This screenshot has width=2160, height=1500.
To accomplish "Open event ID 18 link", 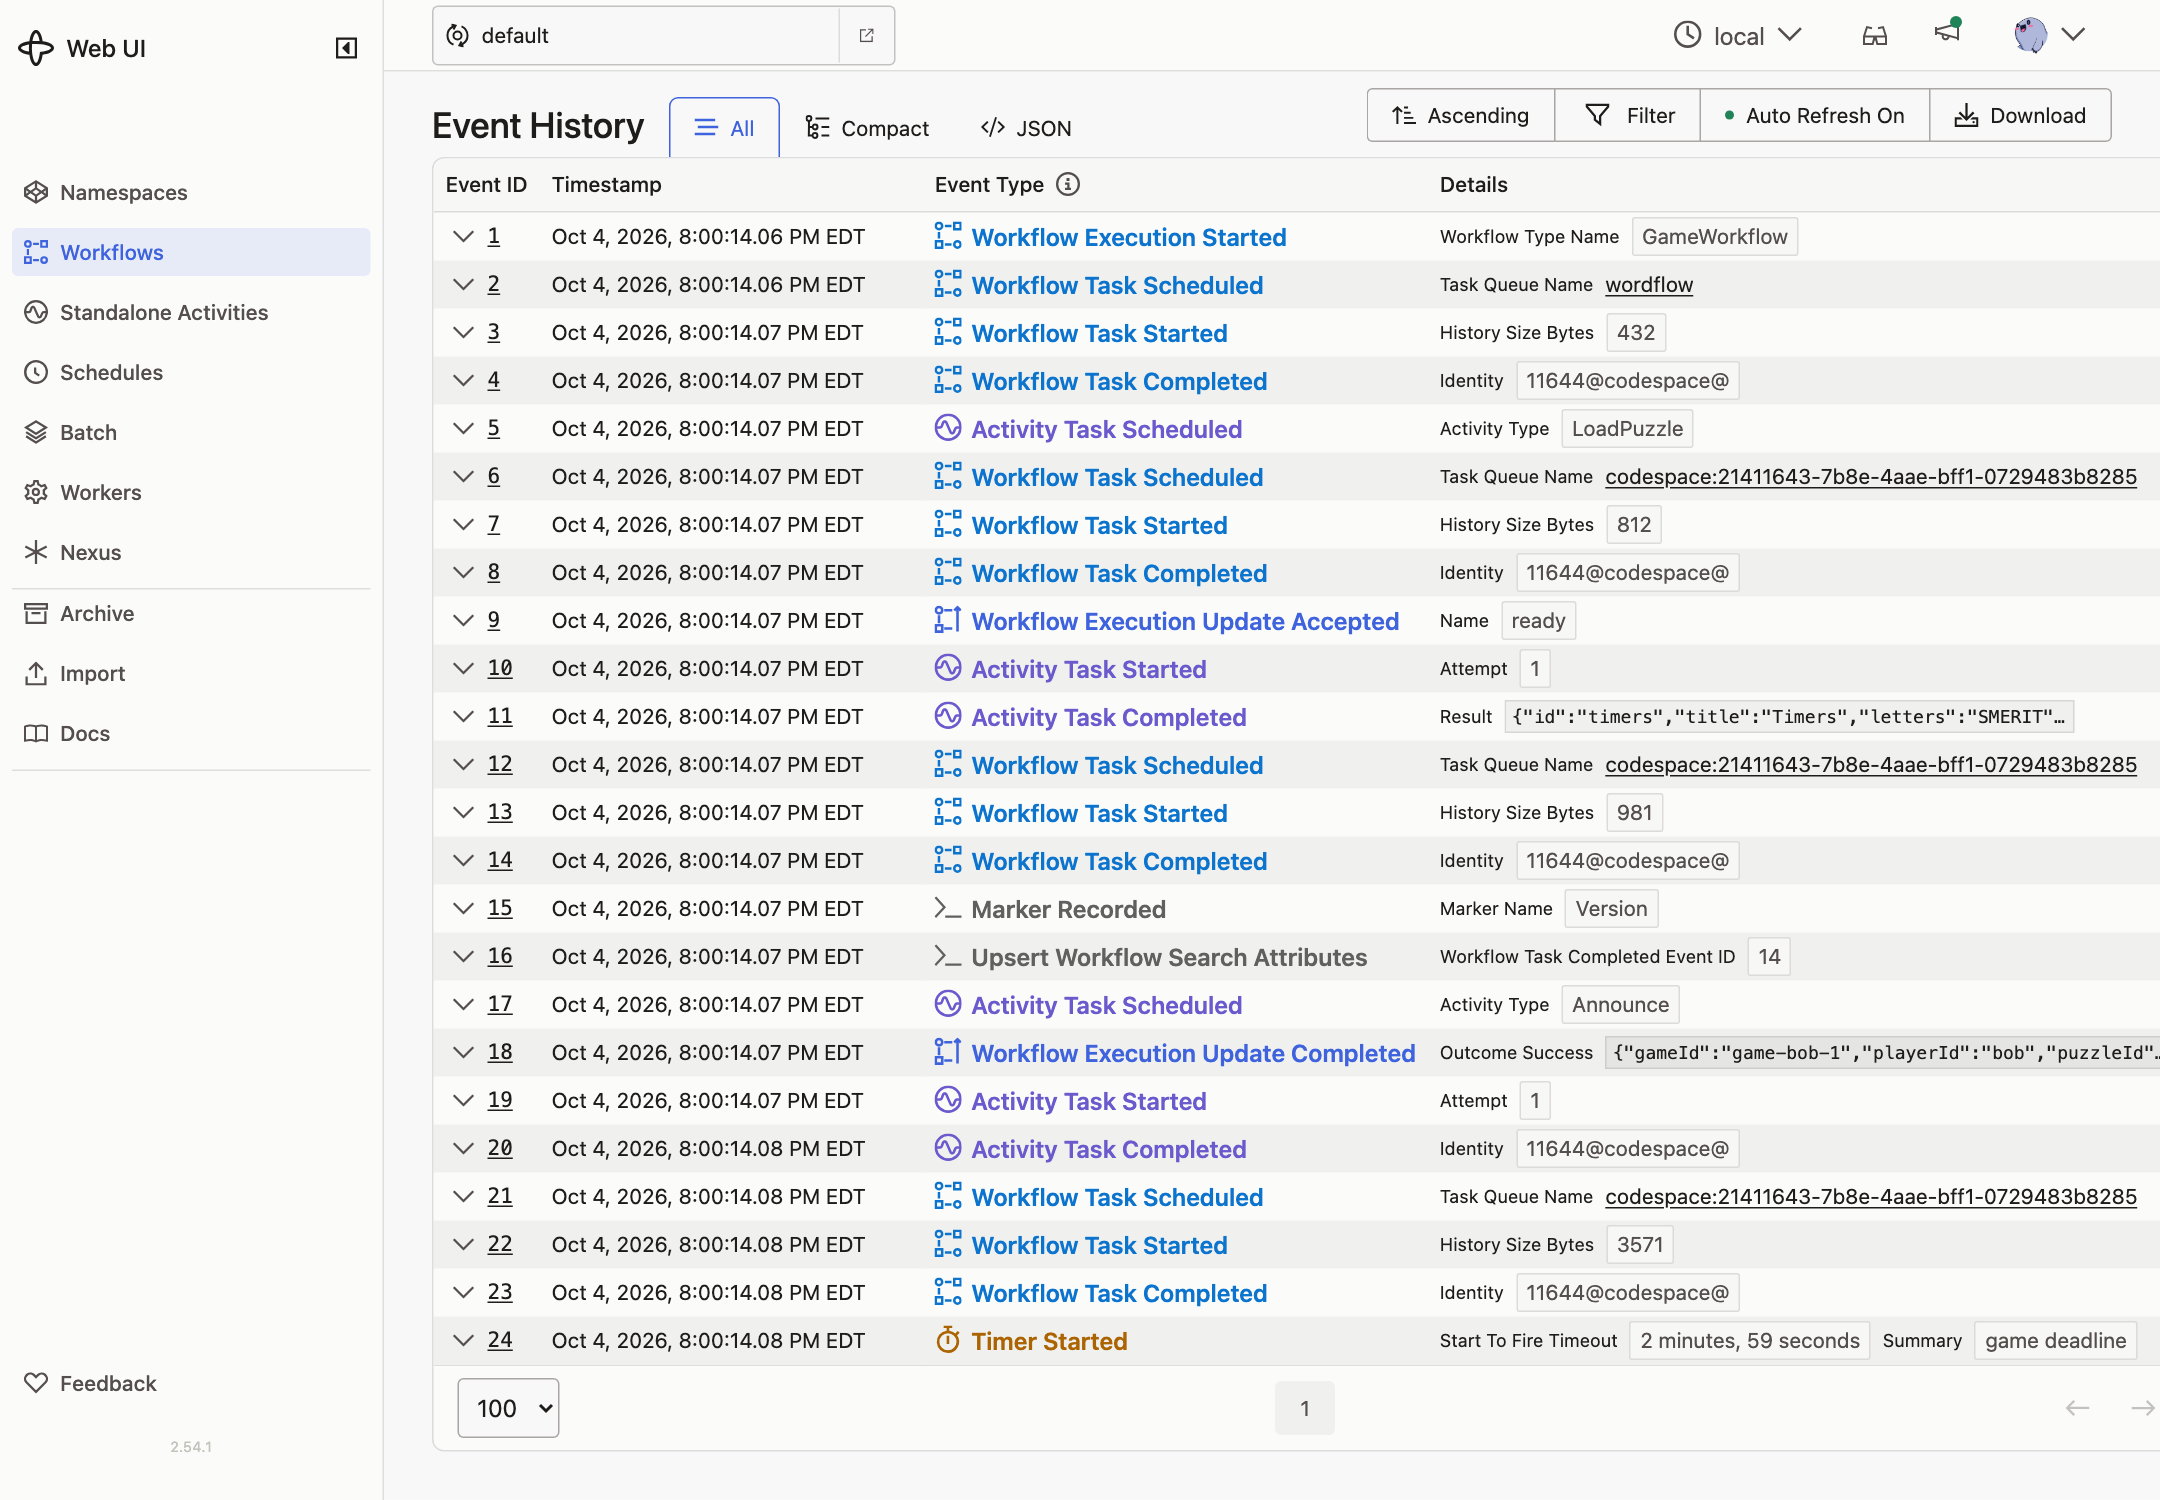I will [x=500, y=1052].
